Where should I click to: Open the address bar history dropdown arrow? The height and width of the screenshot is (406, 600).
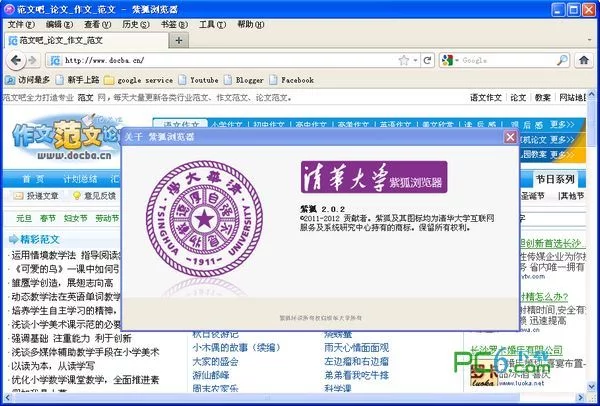[x=416, y=60]
